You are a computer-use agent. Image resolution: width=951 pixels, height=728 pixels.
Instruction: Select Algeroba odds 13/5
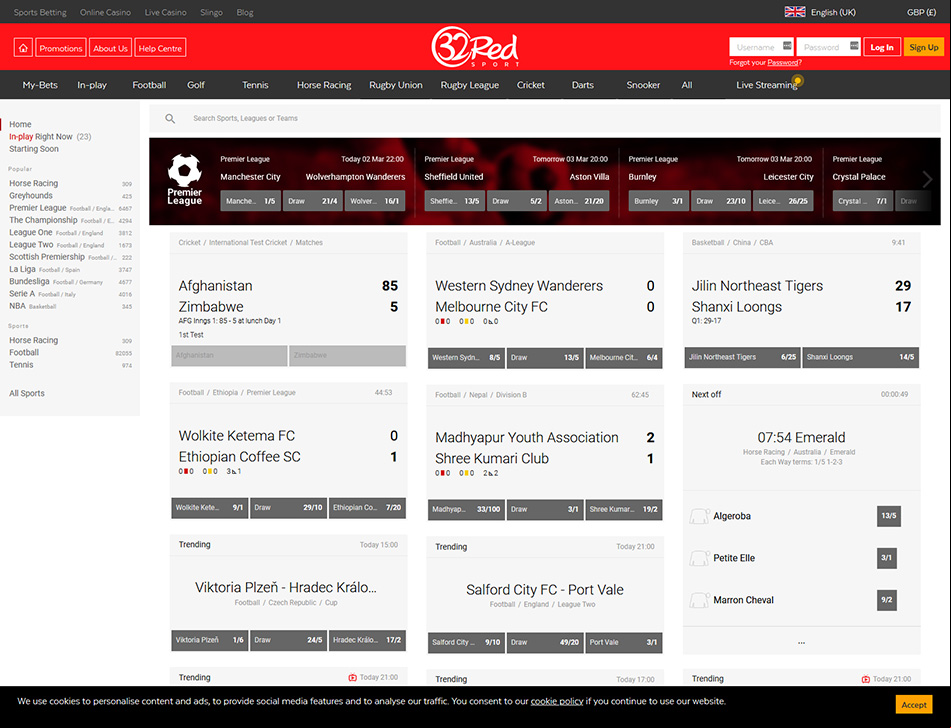click(x=889, y=516)
